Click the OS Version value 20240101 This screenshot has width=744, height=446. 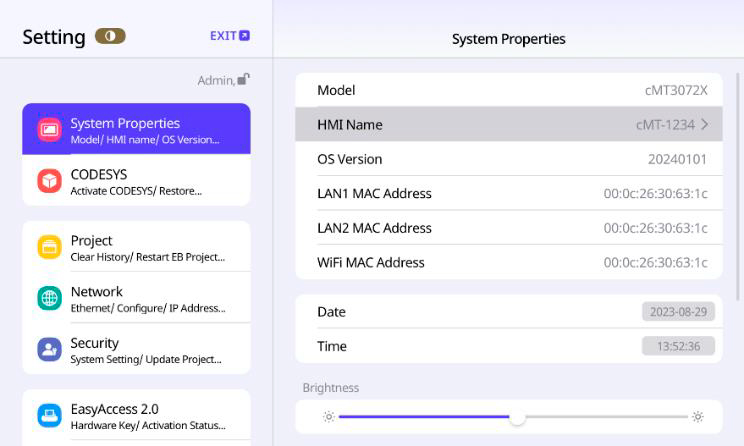click(x=678, y=159)
